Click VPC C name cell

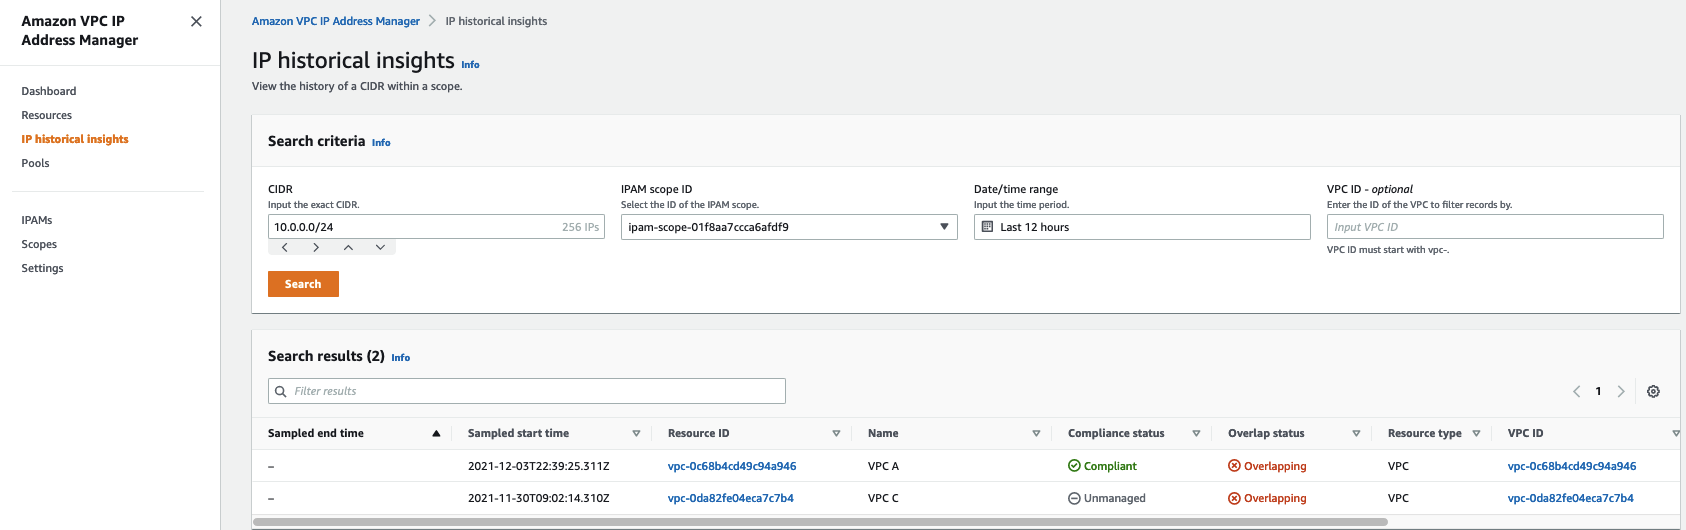[x=883, y=498]
